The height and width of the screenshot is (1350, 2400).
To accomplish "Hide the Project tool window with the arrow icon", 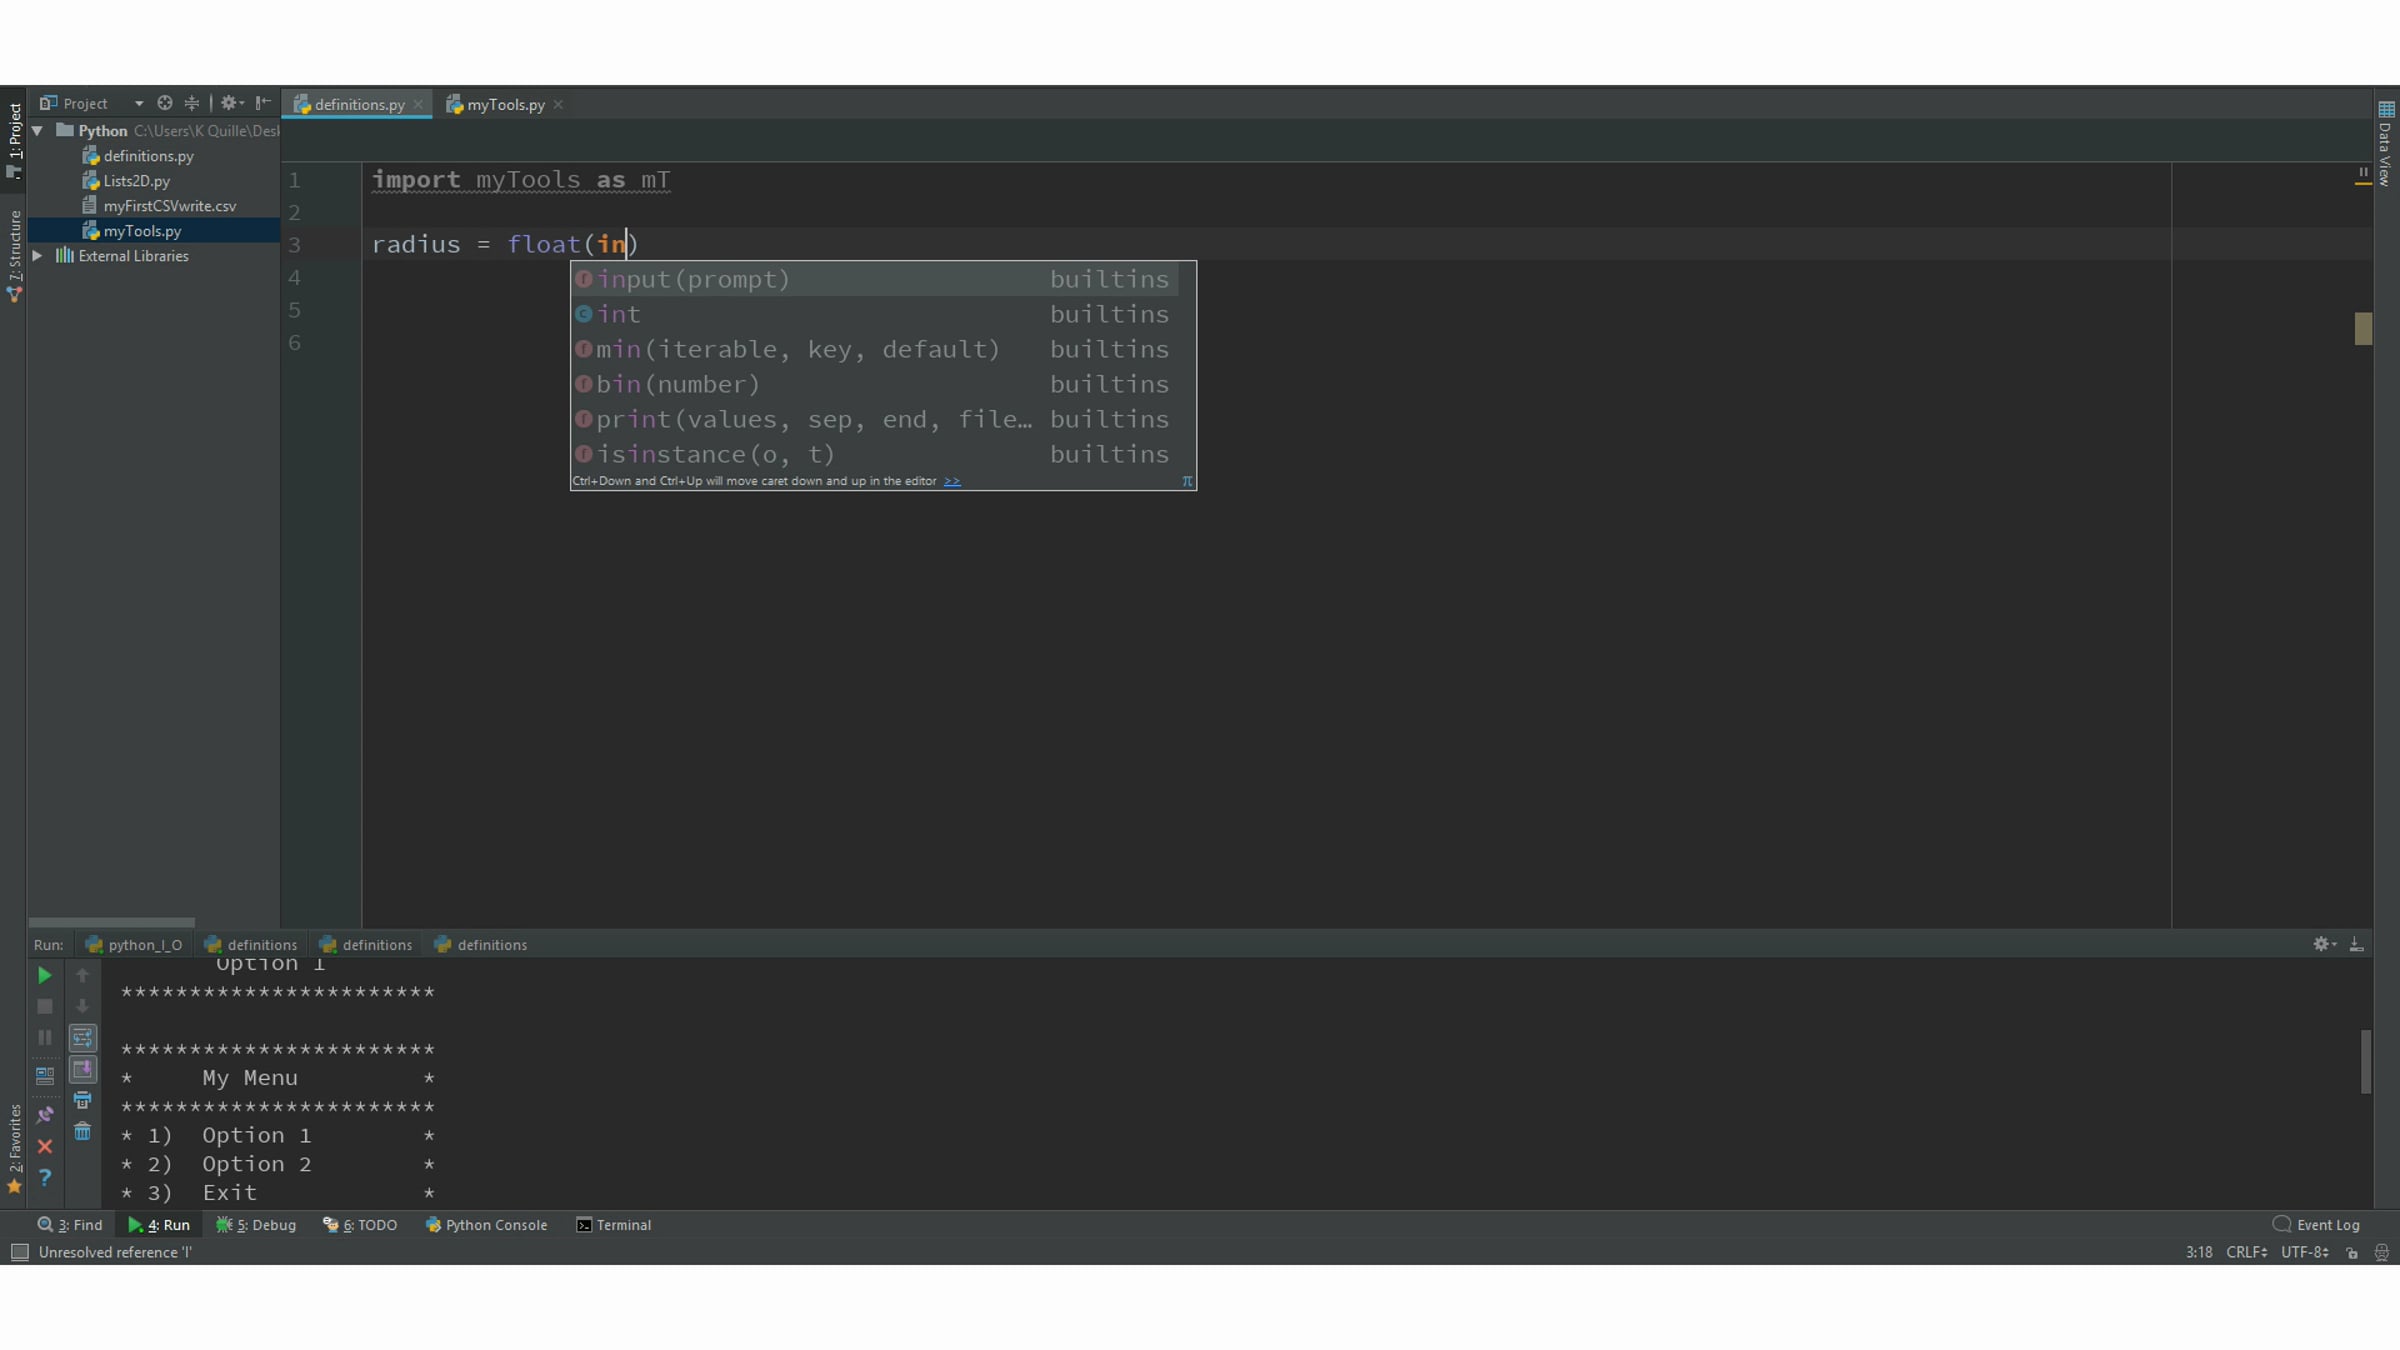I will click(x=263, y=103).
